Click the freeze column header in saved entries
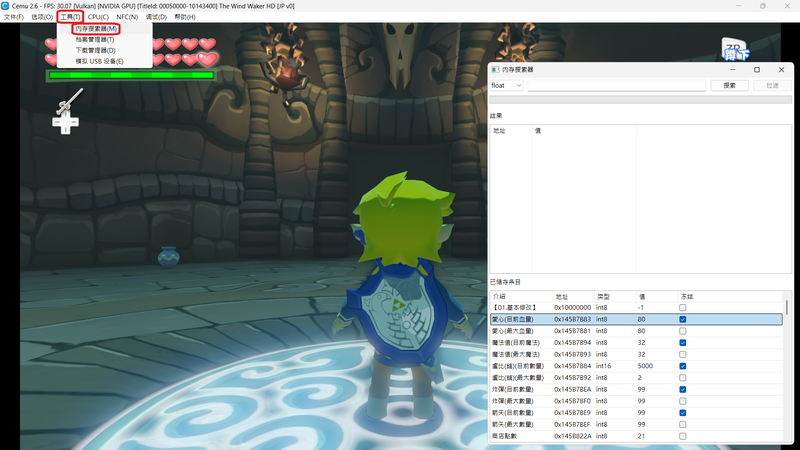This screenshot has height=450, width=800. click(686, 296)
